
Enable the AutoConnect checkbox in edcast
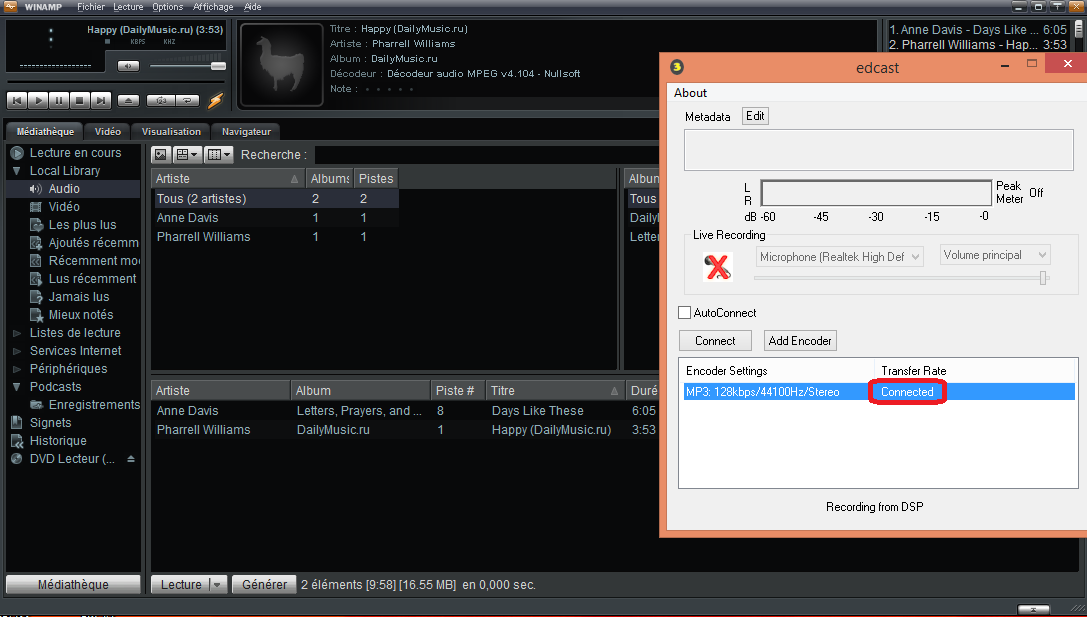685,313
